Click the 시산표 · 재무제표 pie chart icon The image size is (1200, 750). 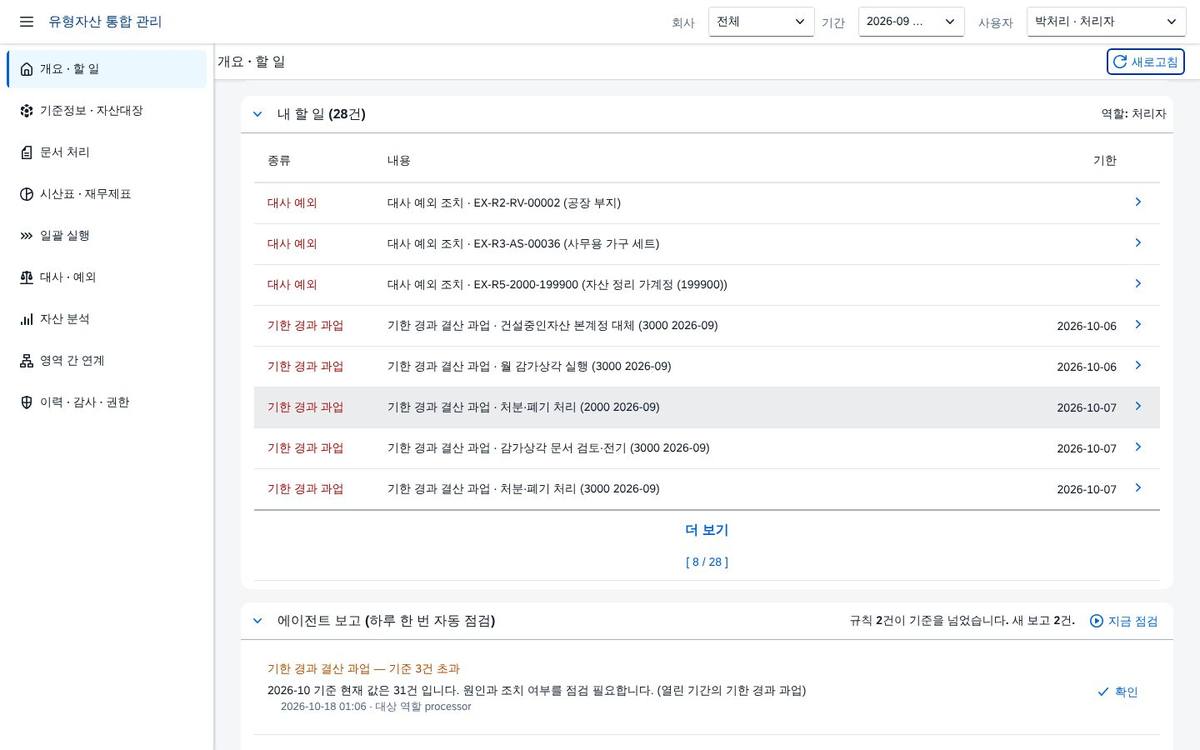click(26, 194)
